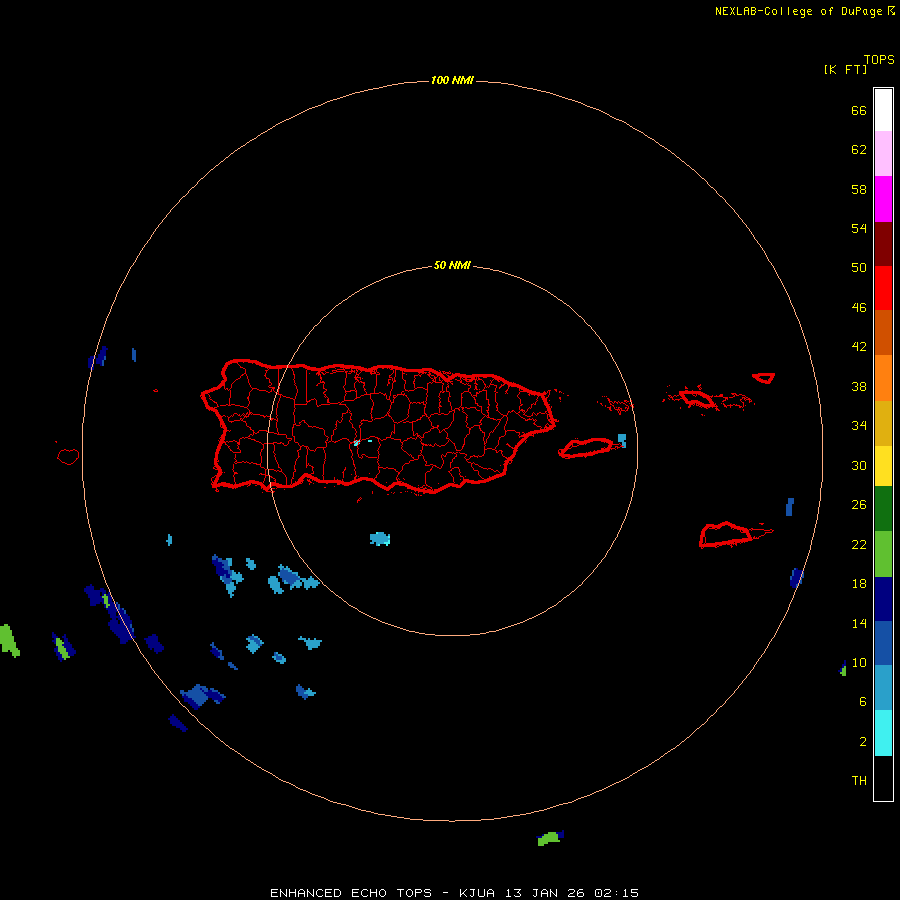Image resolution: width=900 pixels, height=900 pixels.
Task: Click the 42 legend value
Action: tap(859, 347)
